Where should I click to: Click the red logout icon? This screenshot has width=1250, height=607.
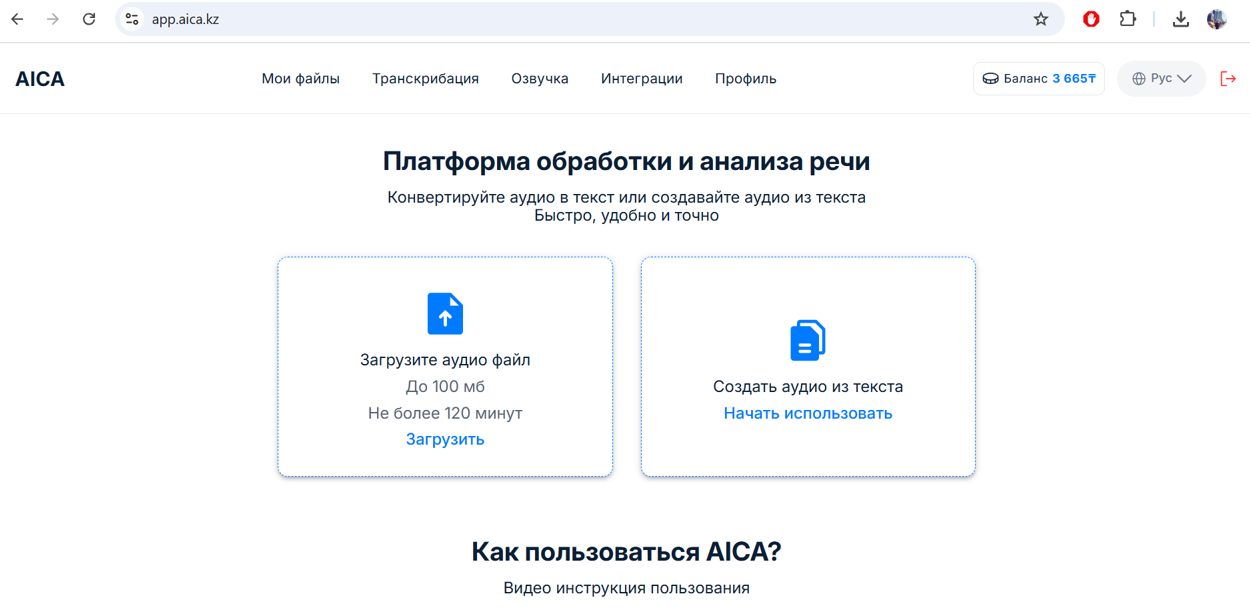[1228, 79]
